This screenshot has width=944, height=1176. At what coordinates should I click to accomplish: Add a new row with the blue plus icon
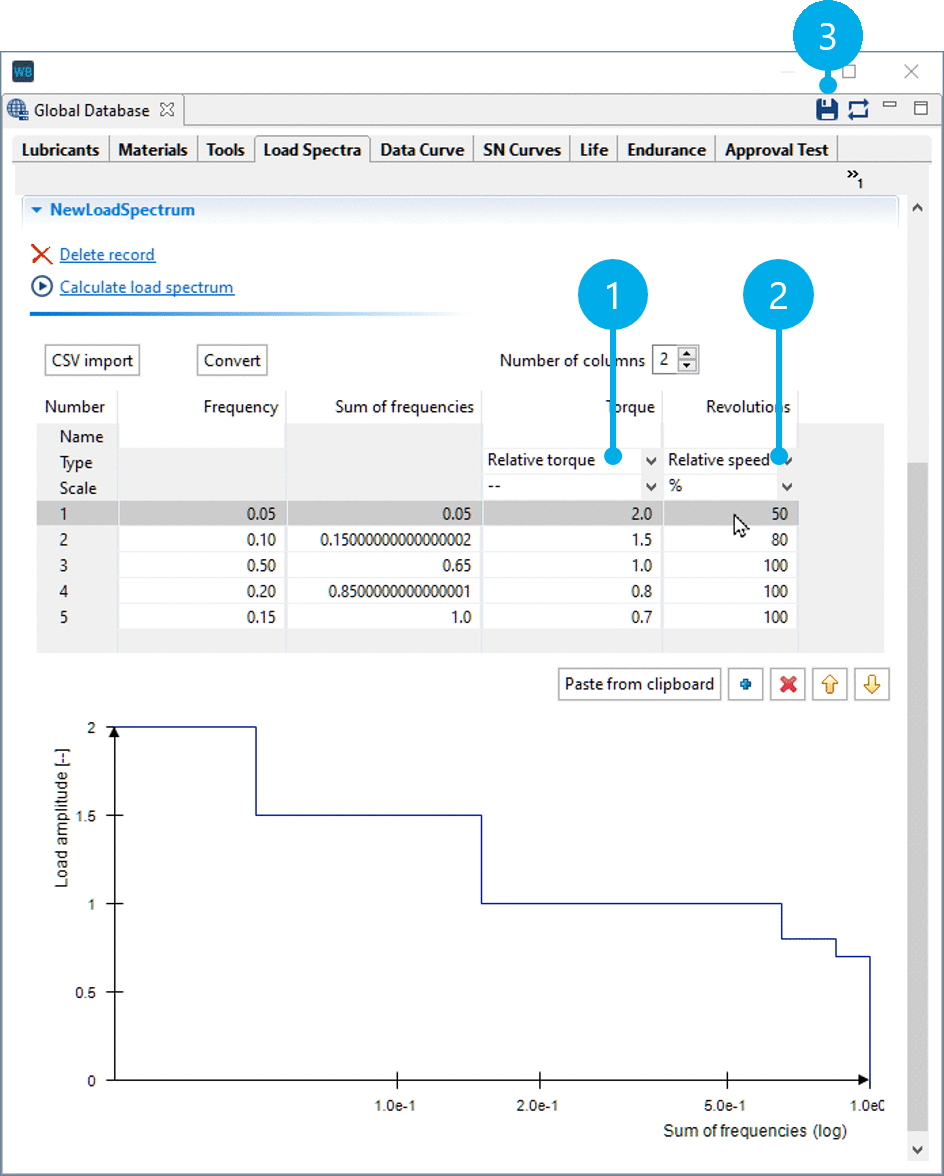pos(745,684)
